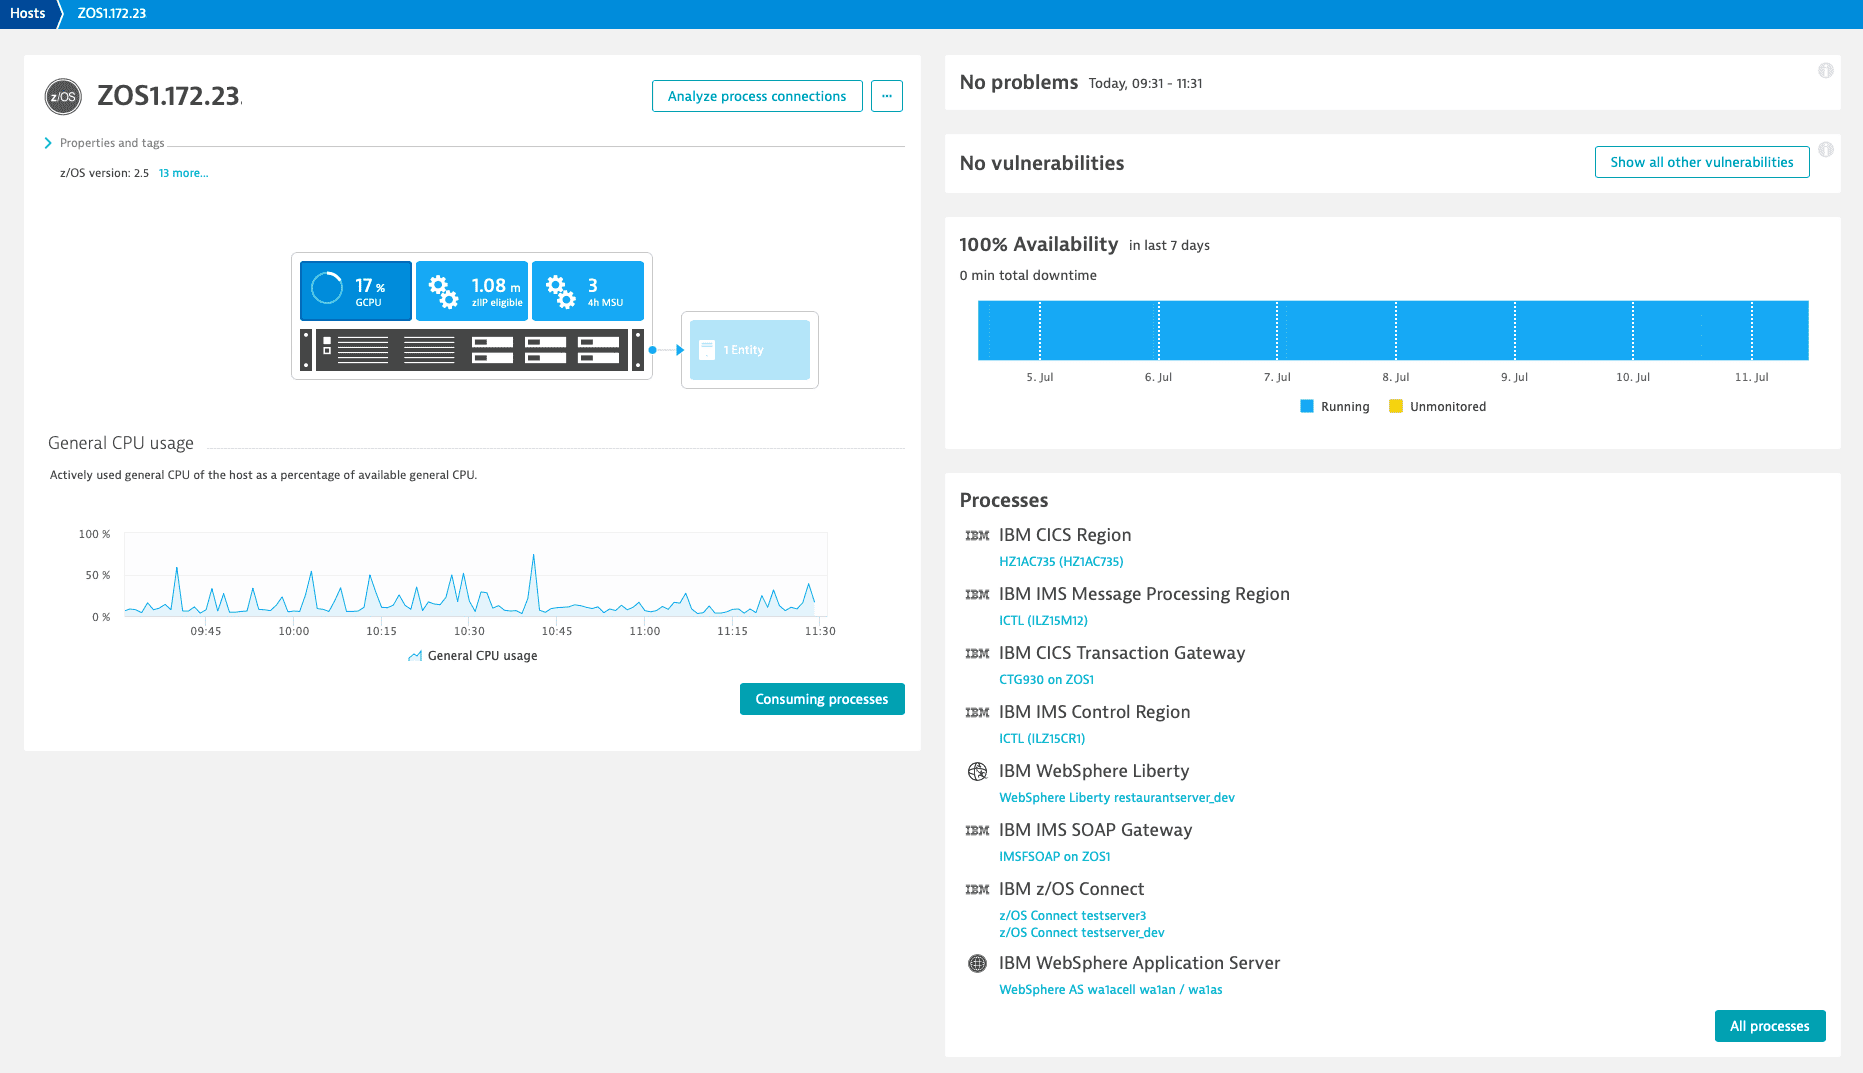
Task: Toggle Running series in availability legend
Action: [x=1334, y=407]
